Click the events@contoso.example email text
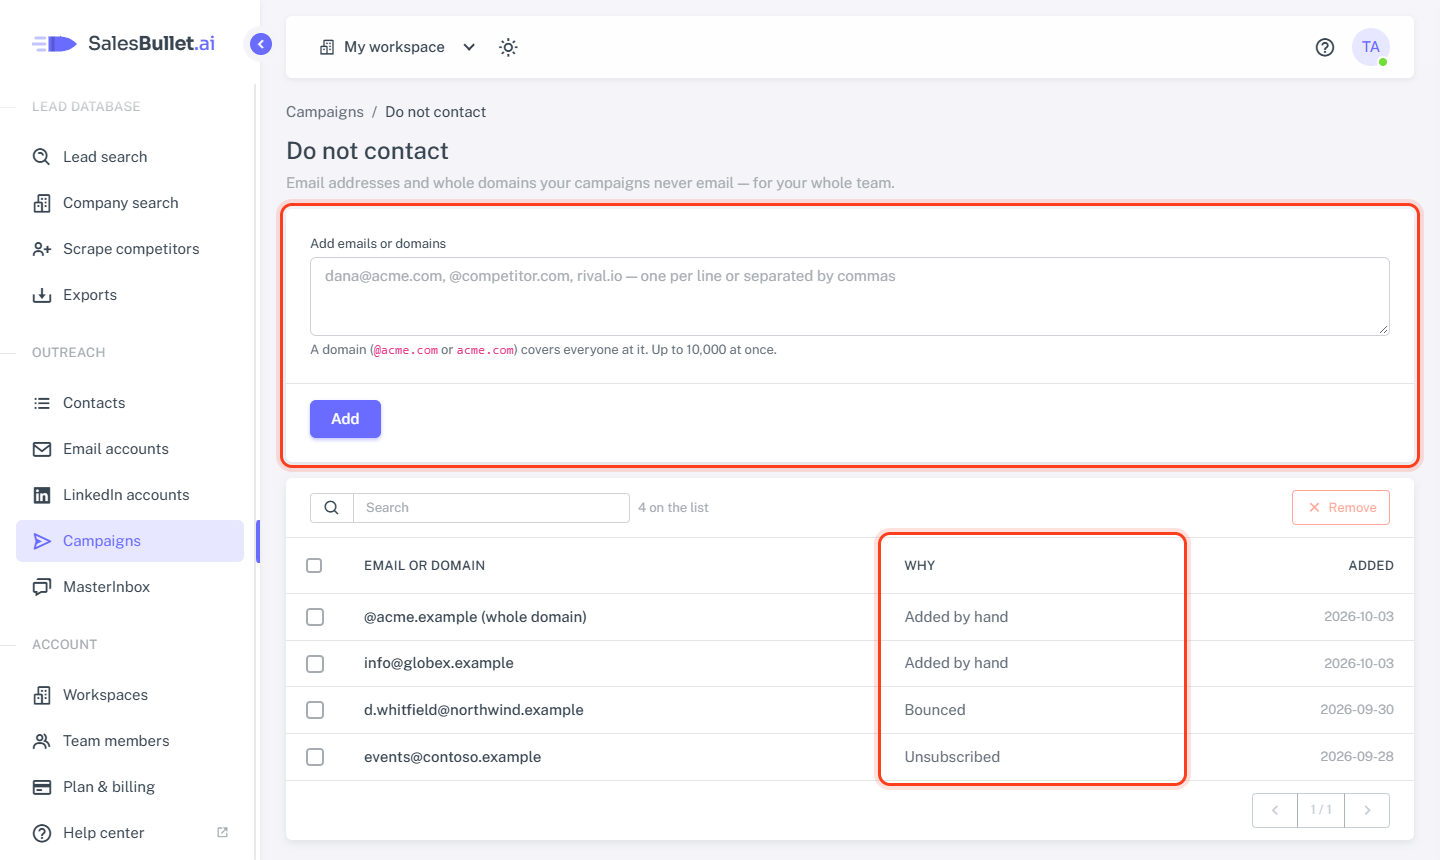This screenshot has height=860, width=1440. click(x=452, y=757)
